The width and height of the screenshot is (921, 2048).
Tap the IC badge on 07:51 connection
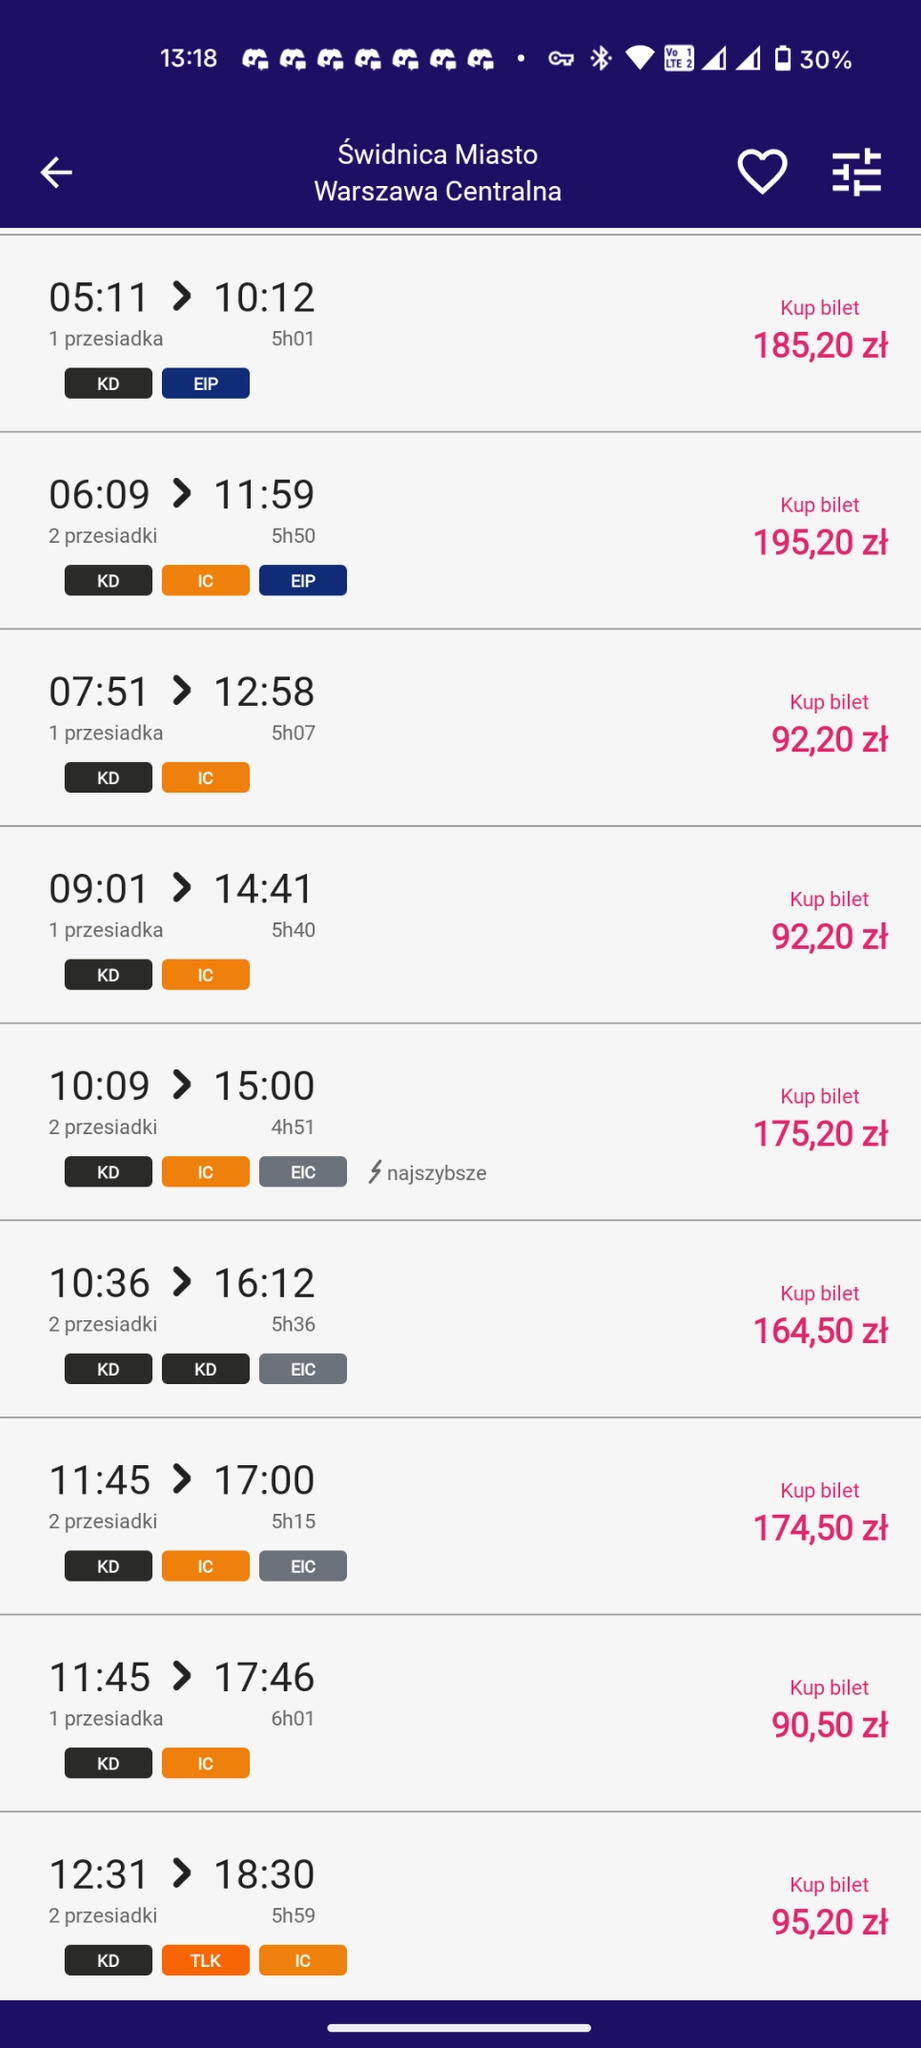[x=206, y=778]
